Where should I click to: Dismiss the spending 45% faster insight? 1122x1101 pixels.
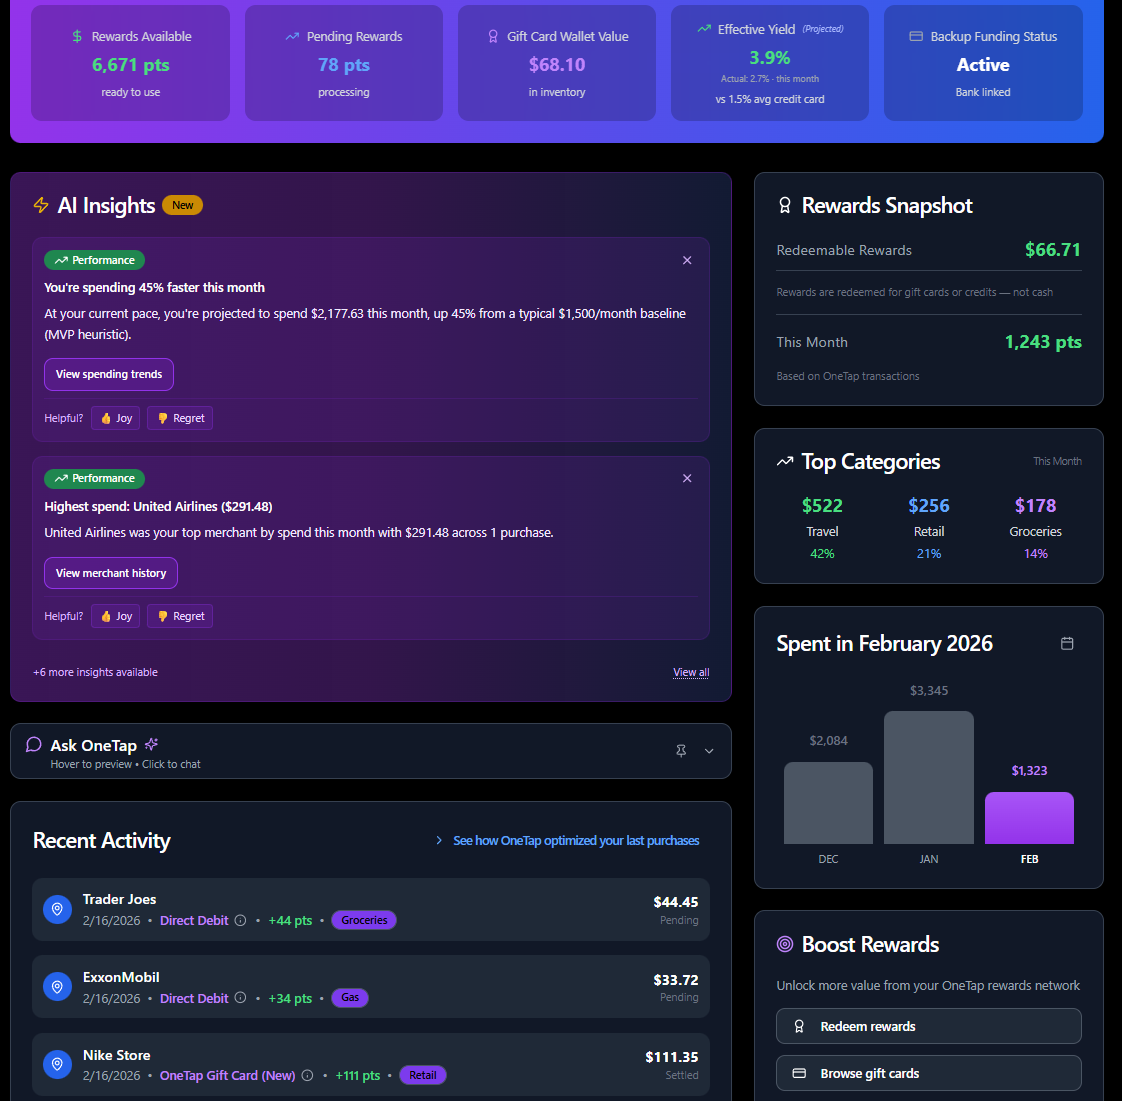tap(687, 260)
